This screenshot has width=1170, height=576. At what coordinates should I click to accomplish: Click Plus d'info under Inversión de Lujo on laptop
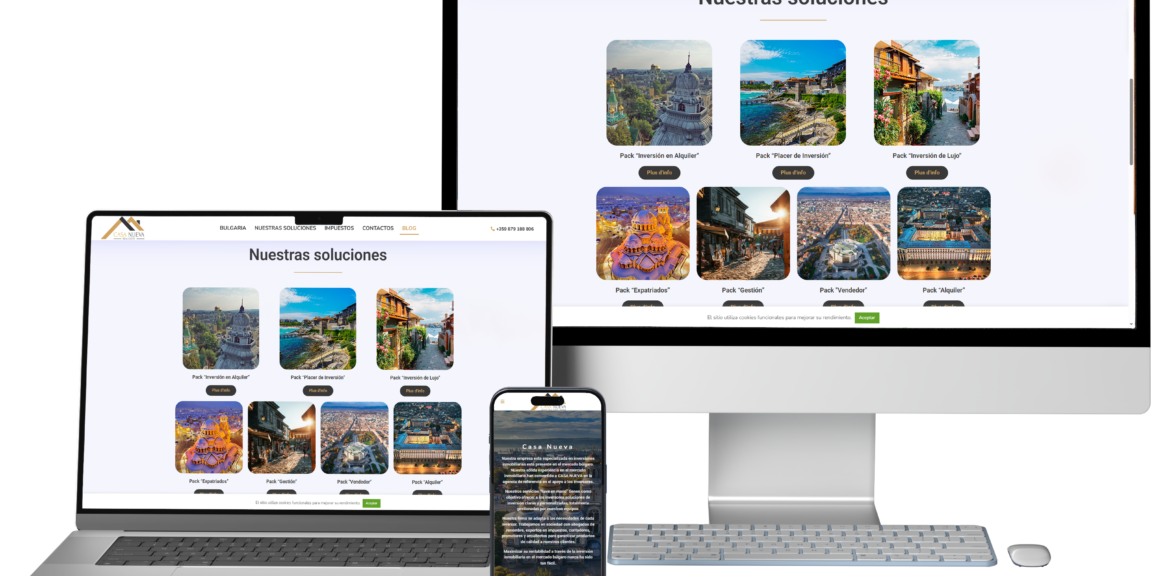(415, 390)
